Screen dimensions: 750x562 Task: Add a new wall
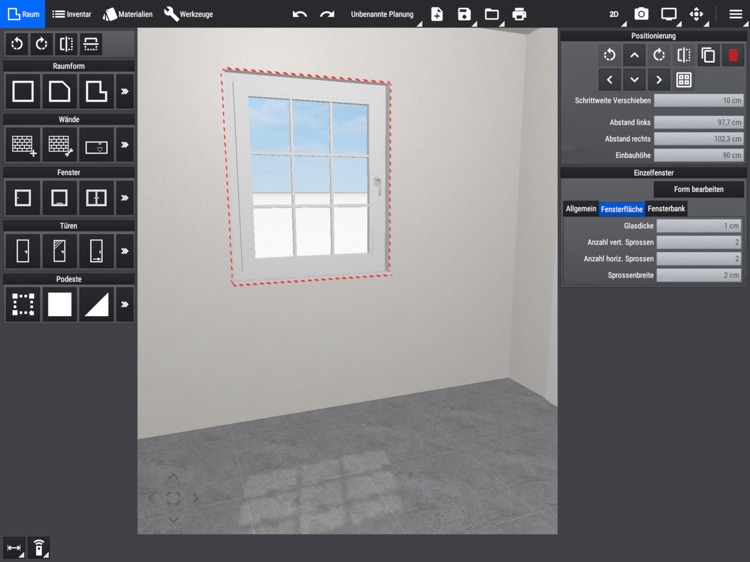pos(22,145)
